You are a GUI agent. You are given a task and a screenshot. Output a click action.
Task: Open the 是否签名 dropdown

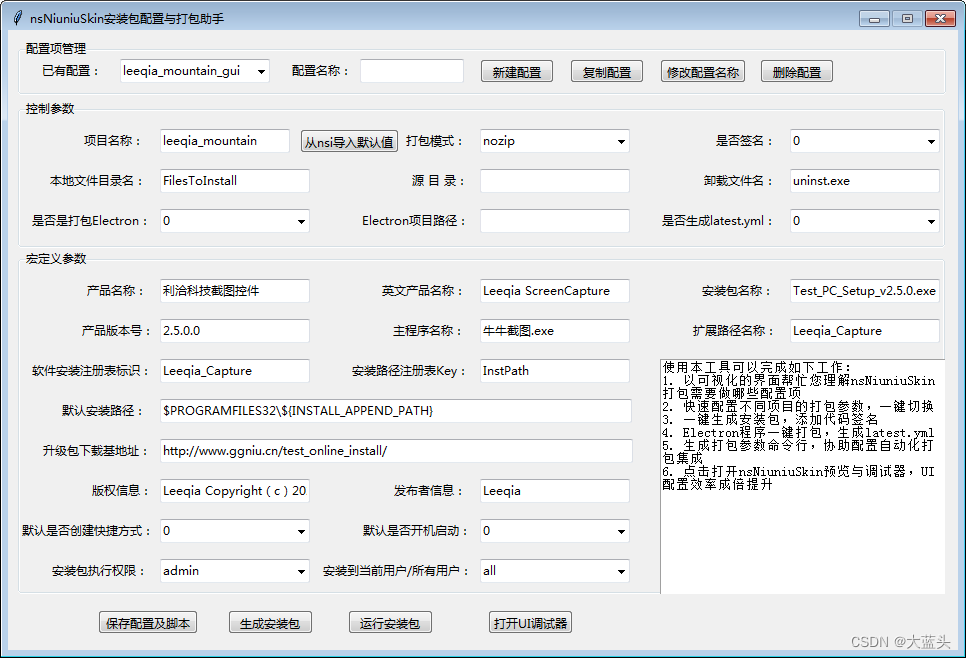864,141
